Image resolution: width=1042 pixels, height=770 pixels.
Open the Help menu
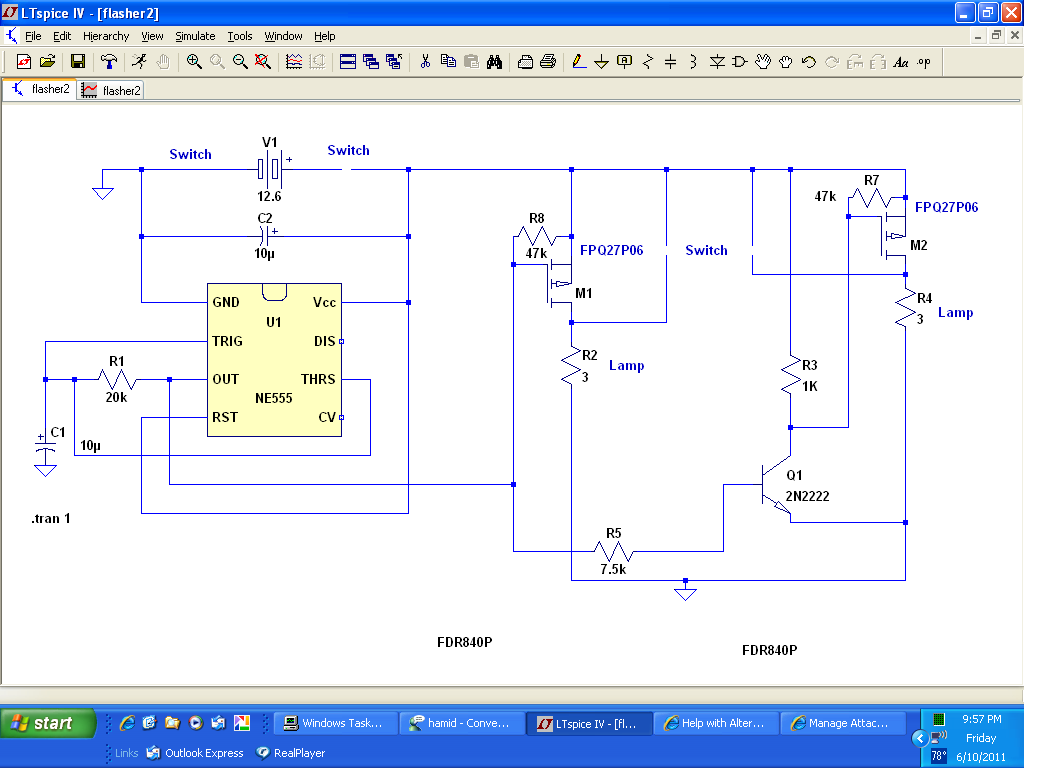tap(324, 36)
